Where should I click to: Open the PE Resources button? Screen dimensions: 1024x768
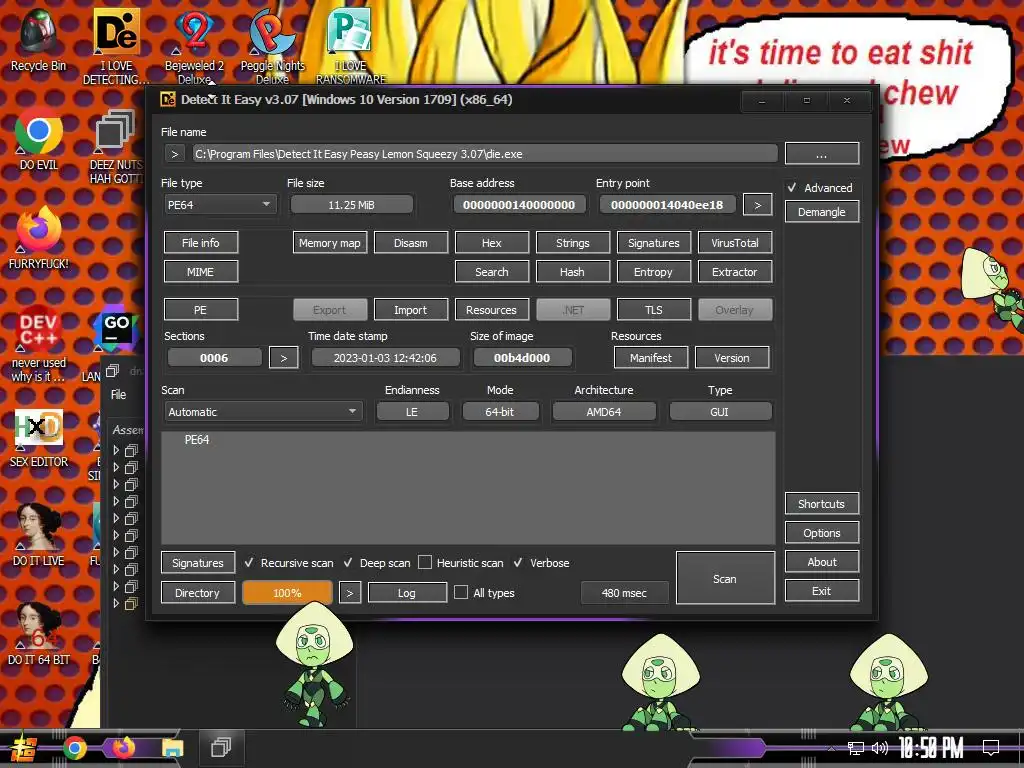(492, 310)
